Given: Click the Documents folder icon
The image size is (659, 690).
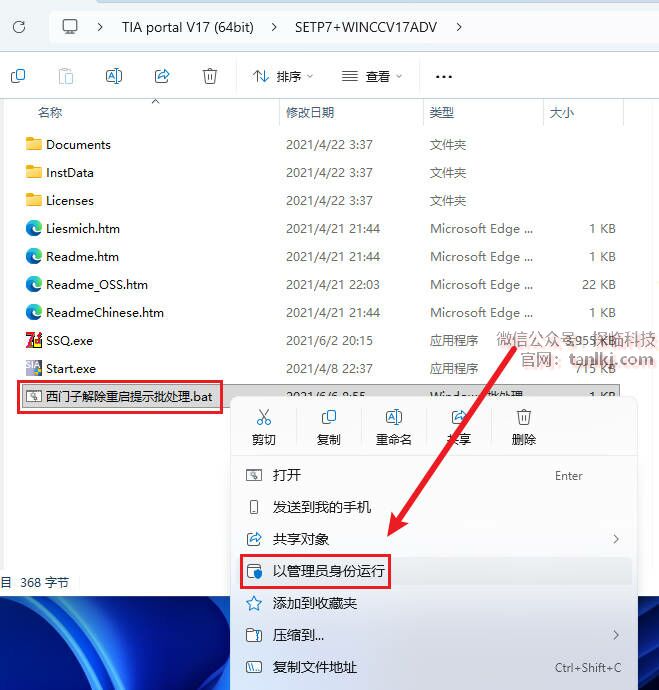Looking at the screenshot, I should click(34, 144).
